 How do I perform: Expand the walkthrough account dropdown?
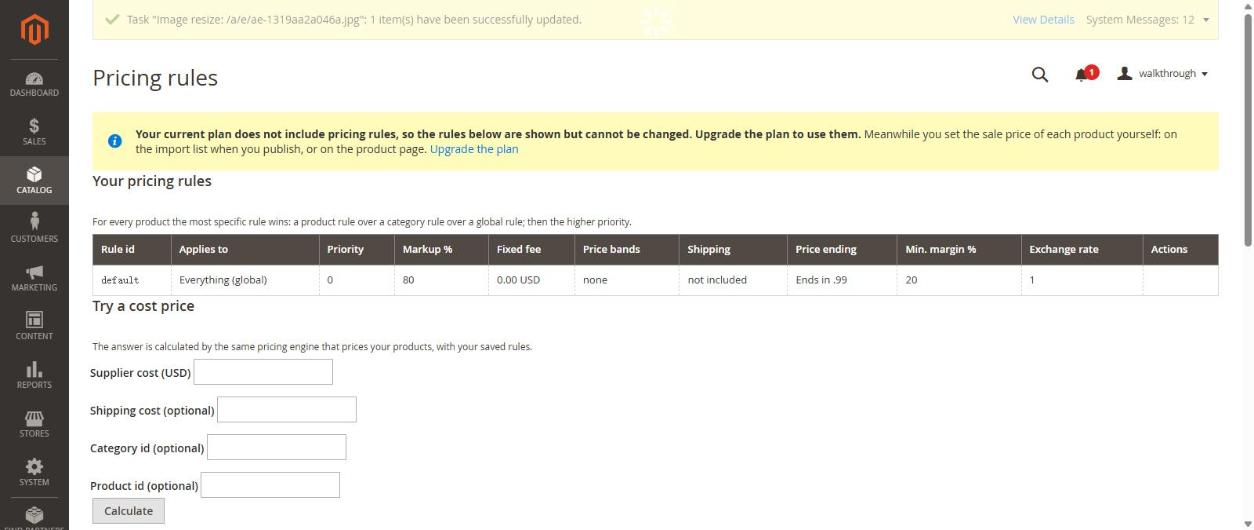pos(1163,74)
